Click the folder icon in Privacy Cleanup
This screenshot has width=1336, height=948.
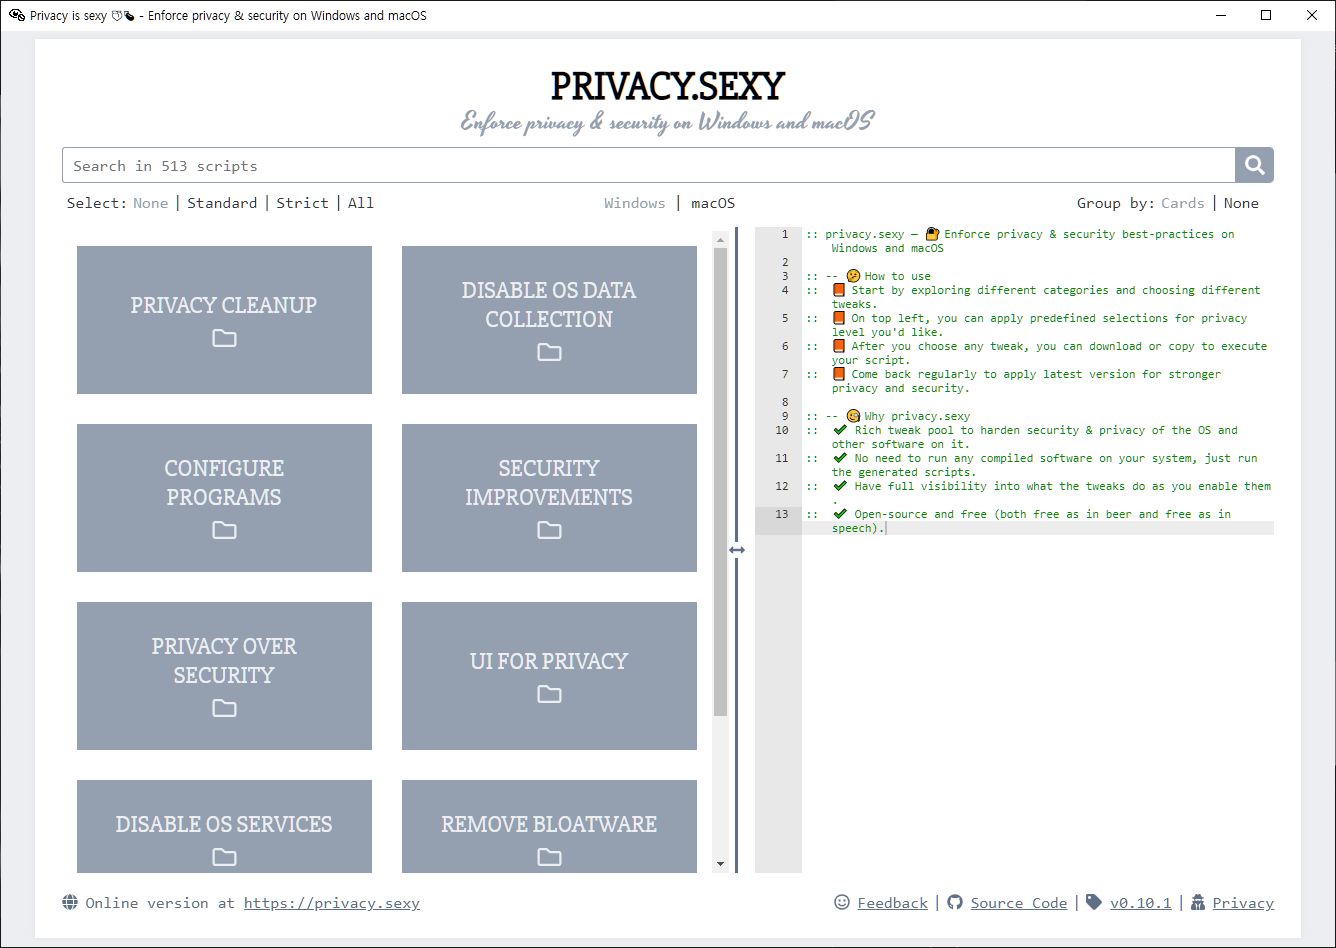click(224, 338)
